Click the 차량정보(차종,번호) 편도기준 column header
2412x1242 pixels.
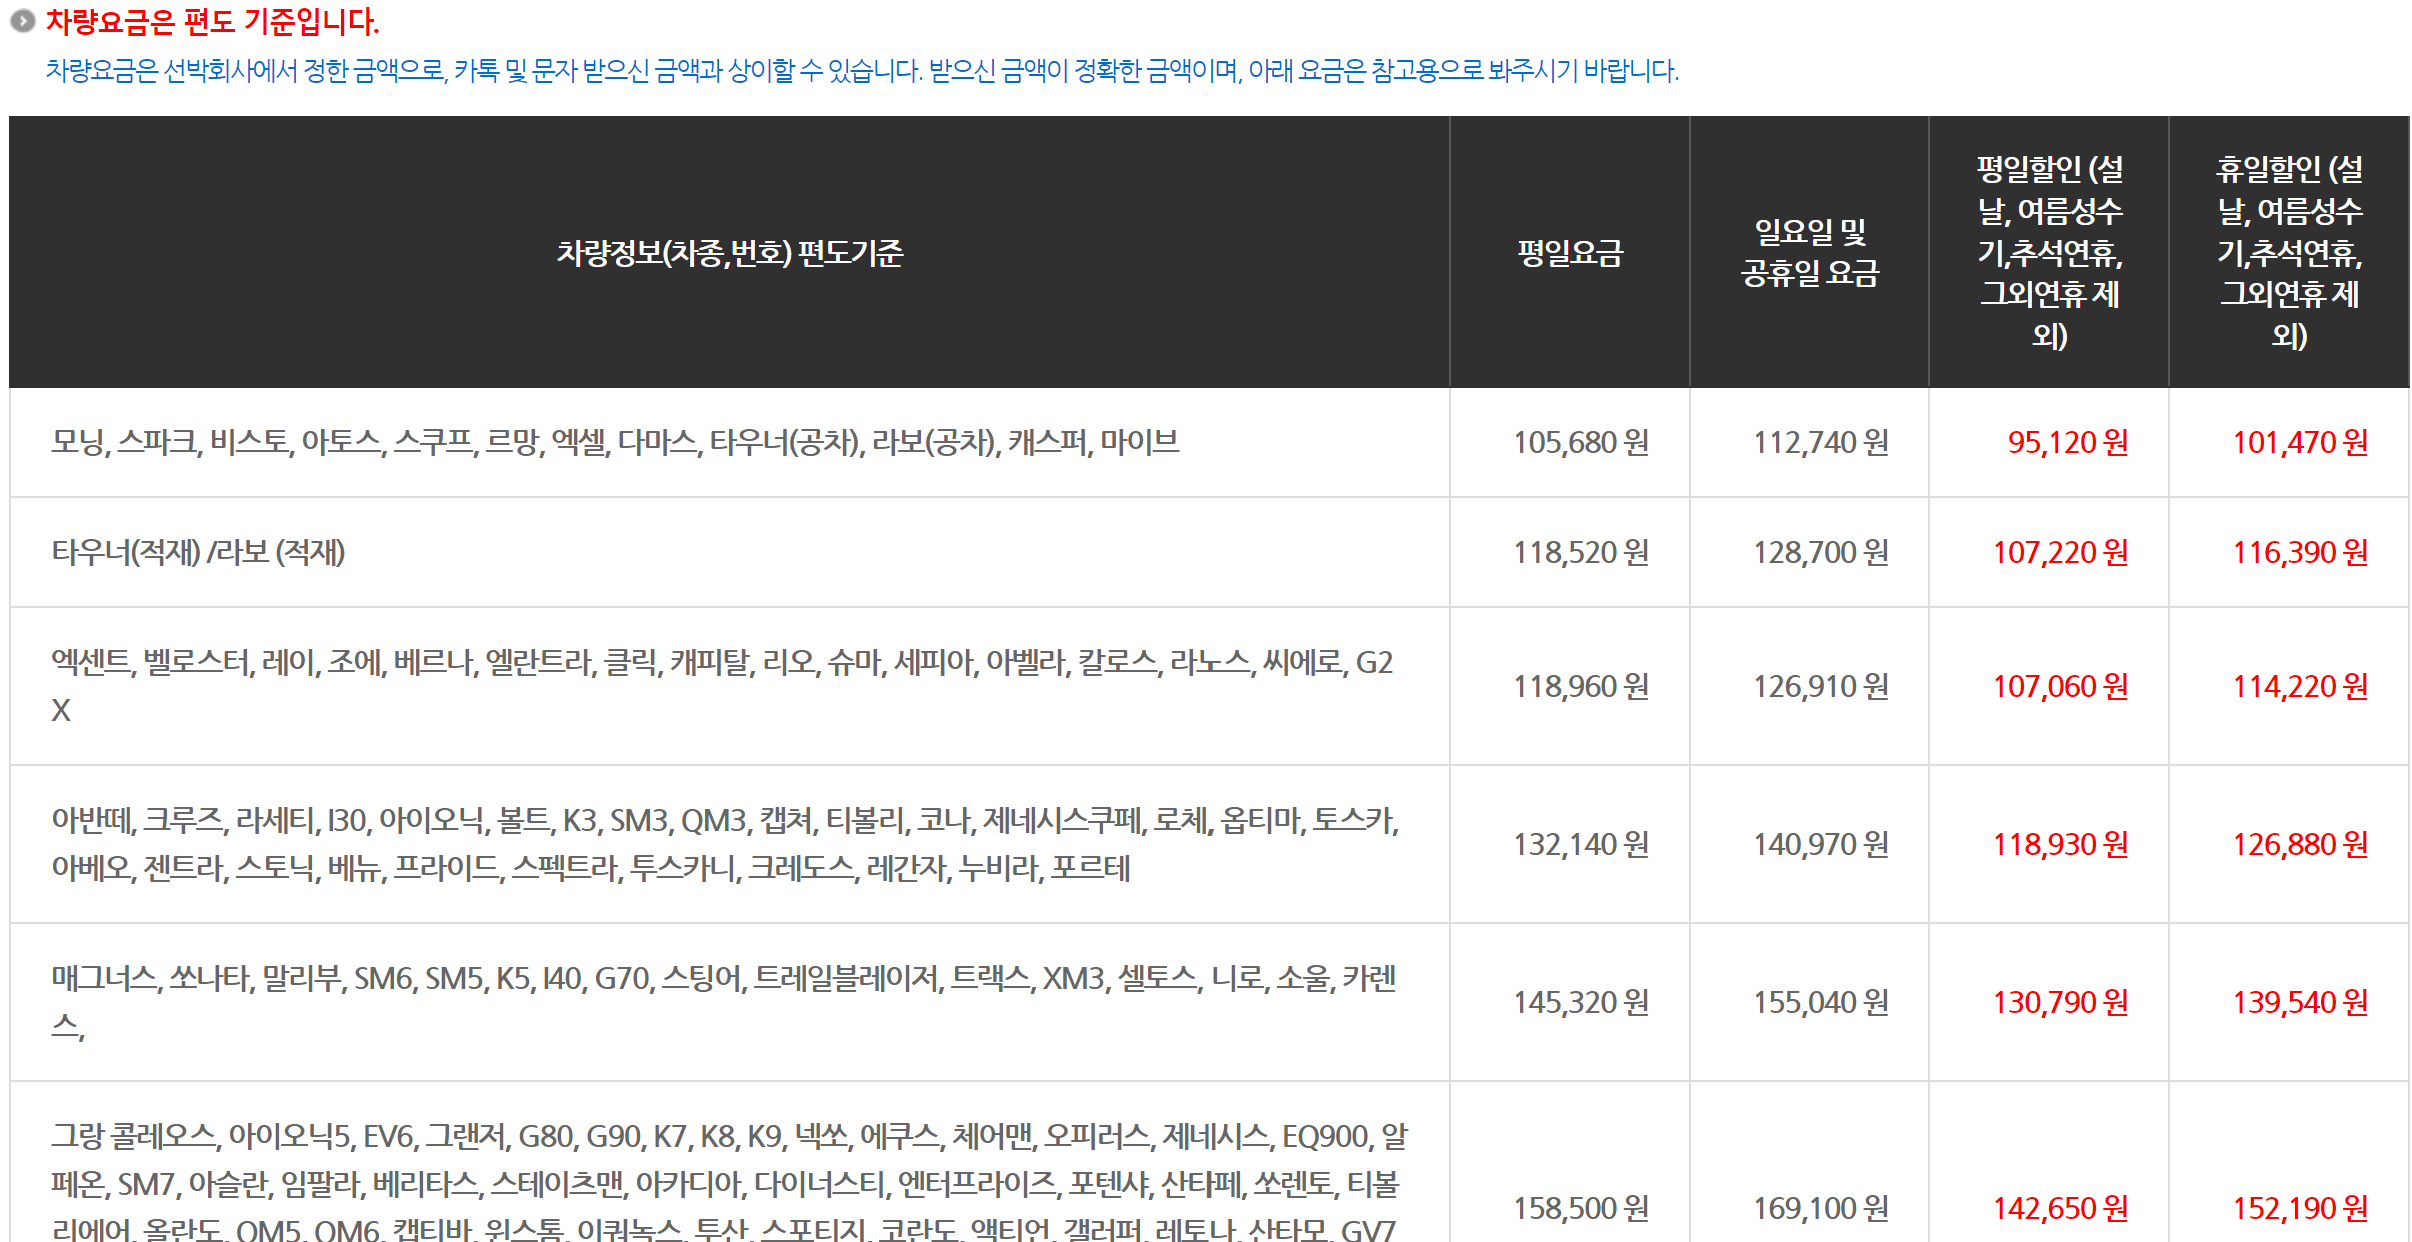pyautogui.click(x=729, y=253)
